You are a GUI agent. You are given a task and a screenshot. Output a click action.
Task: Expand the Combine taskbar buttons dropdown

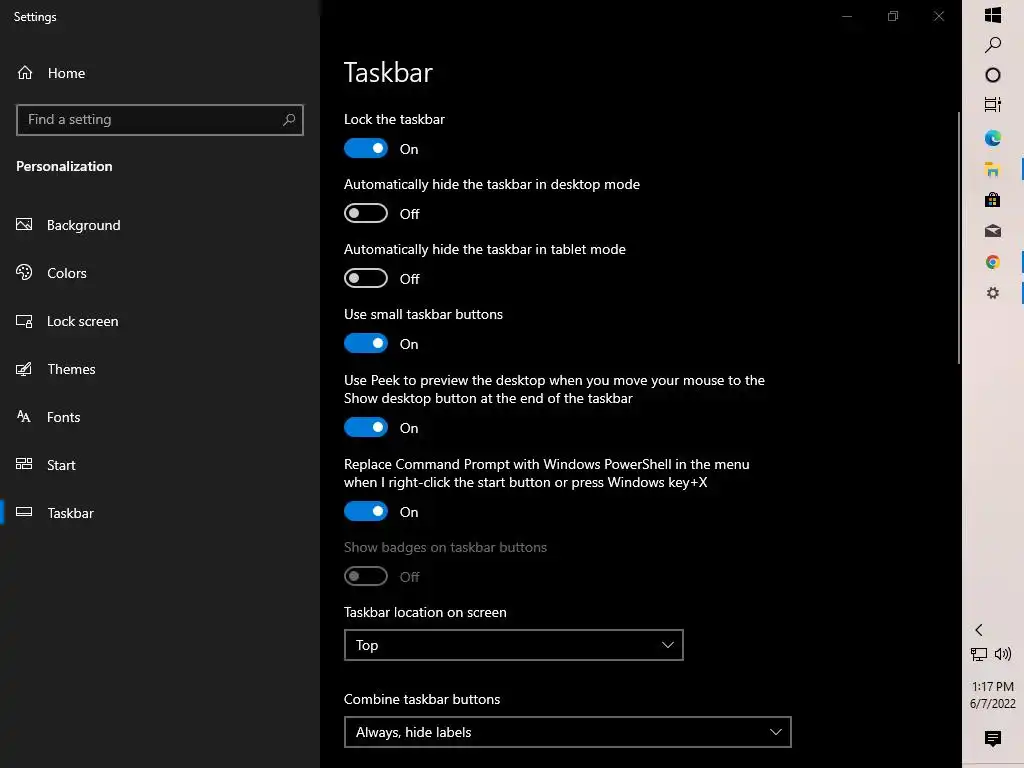567,732
